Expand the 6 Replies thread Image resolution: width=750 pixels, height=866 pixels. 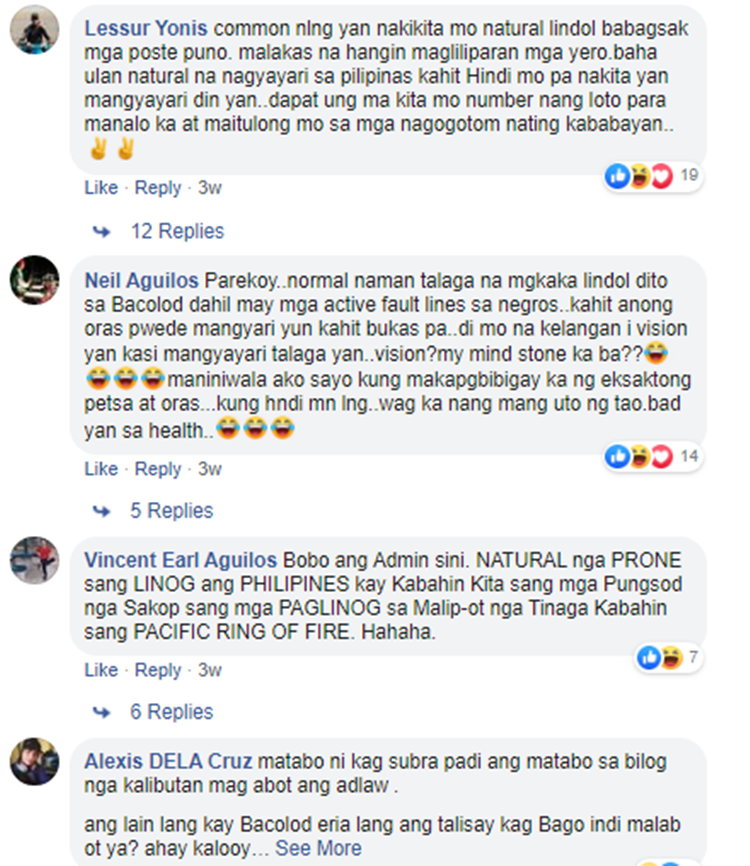[x=171, y=711]
